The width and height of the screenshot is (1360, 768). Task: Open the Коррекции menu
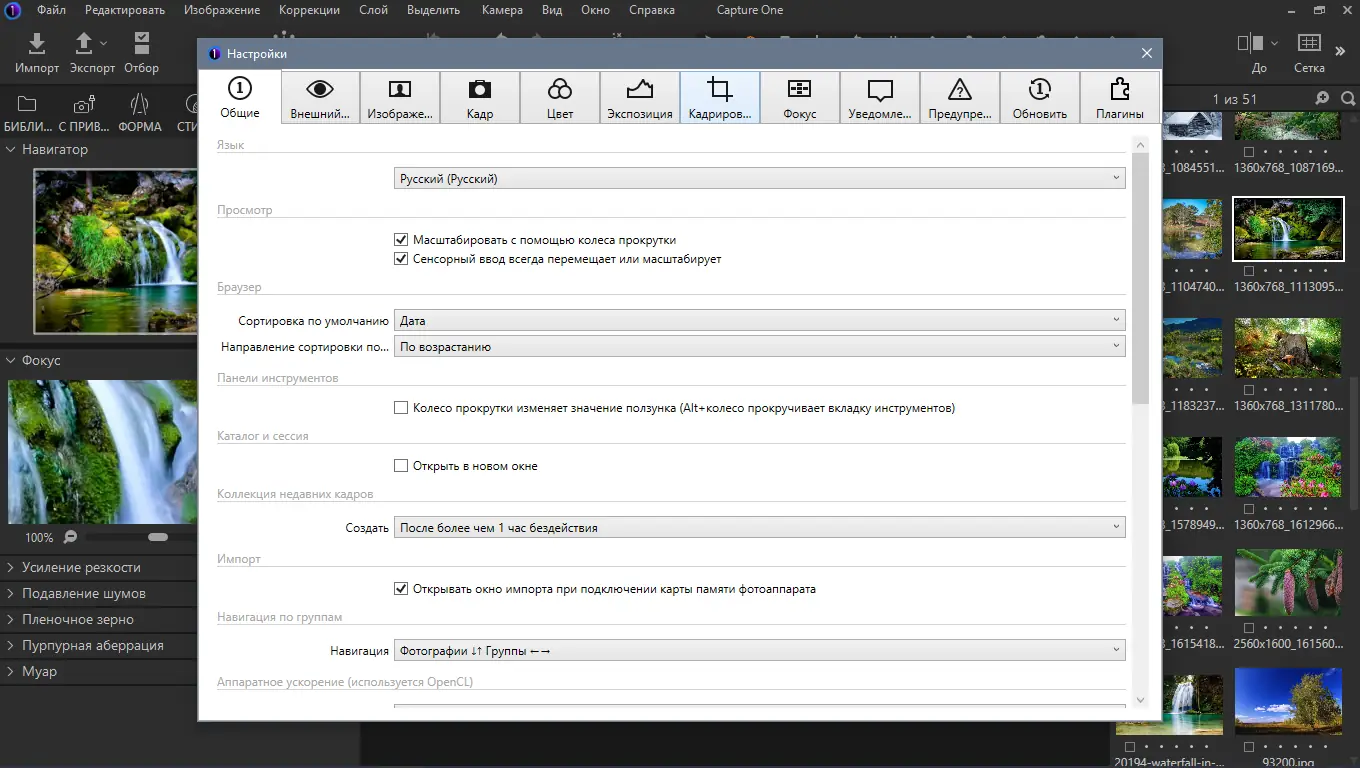tap(310, 10)
